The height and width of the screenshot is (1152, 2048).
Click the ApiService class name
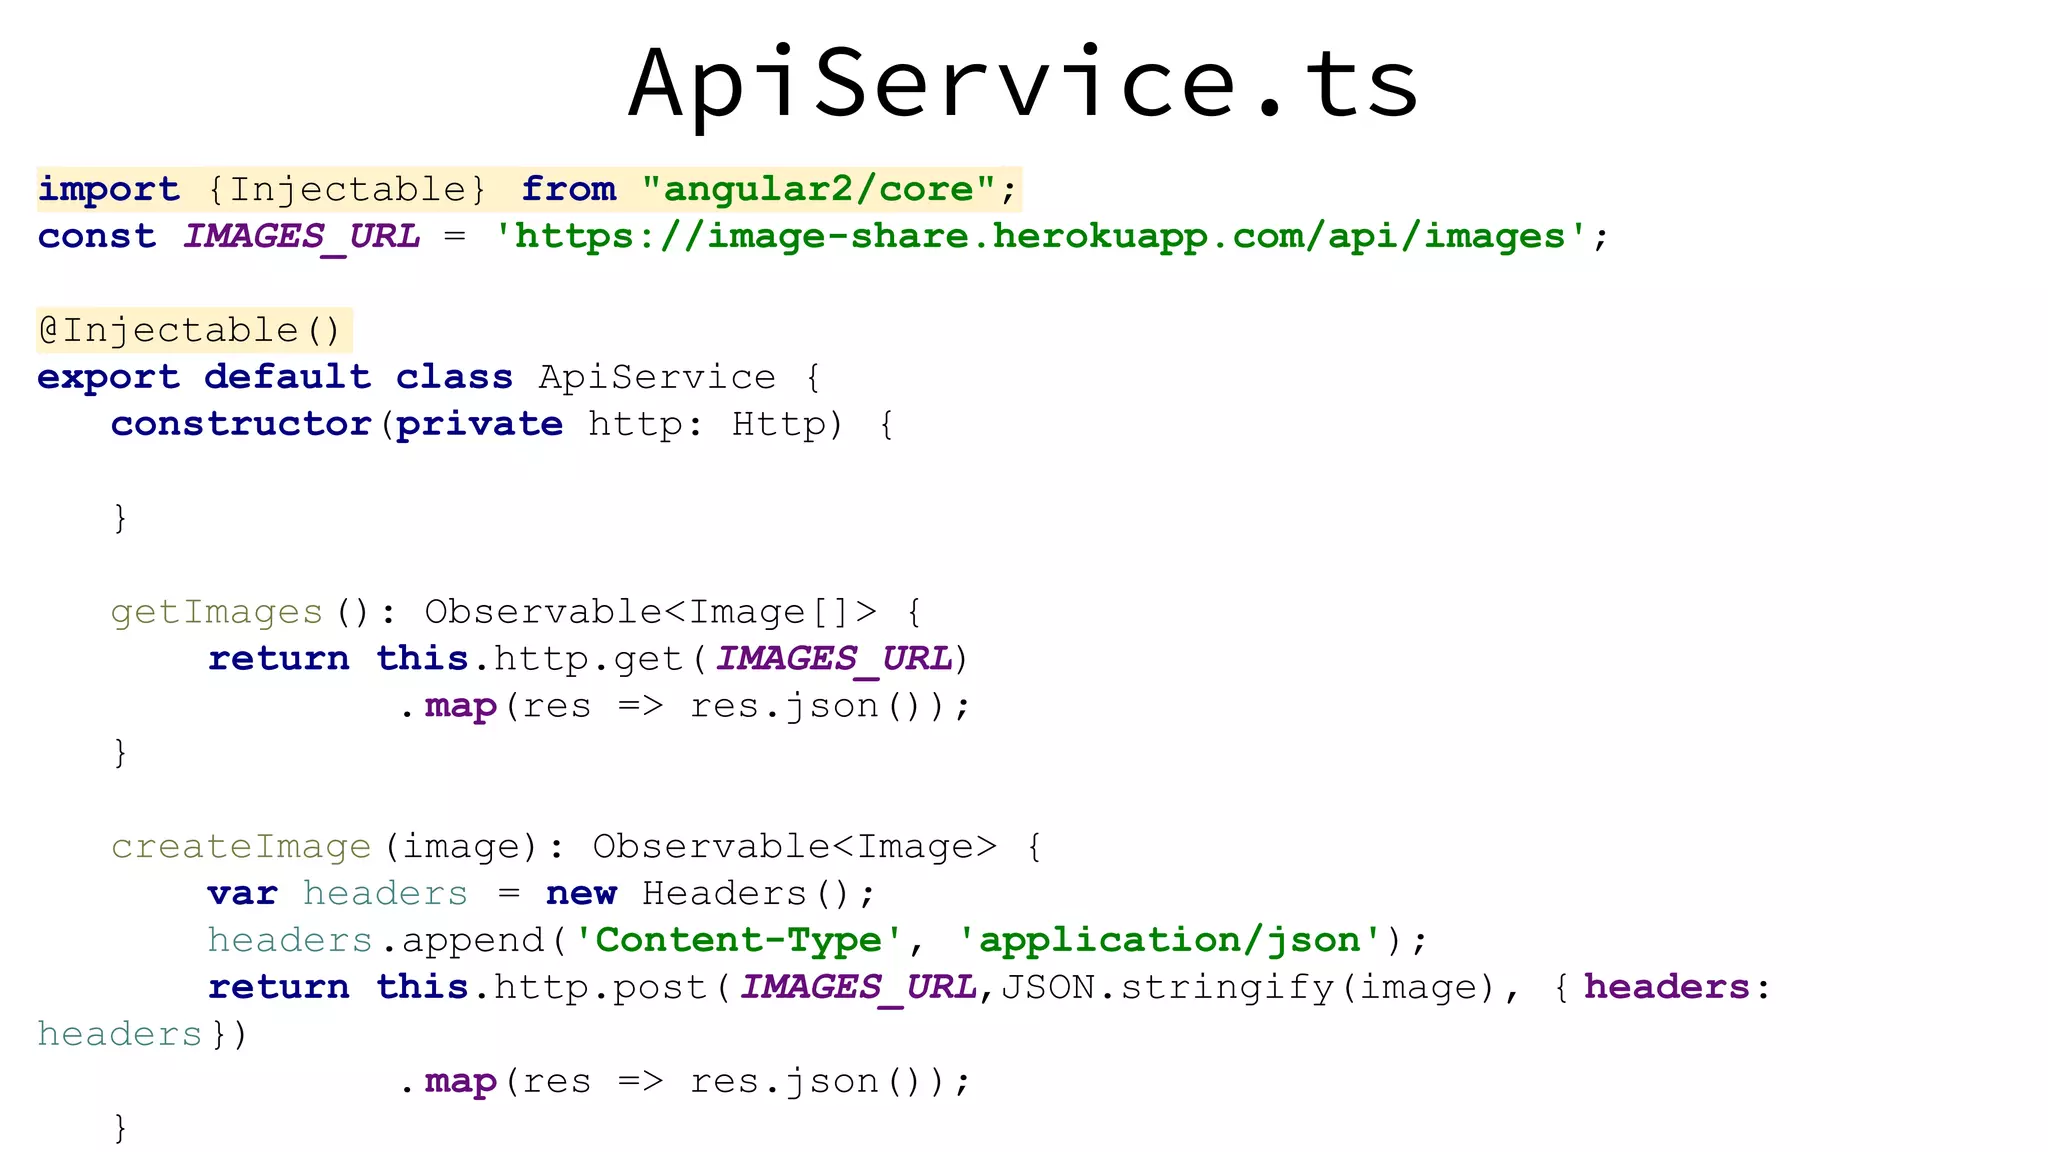pos(657,377)
